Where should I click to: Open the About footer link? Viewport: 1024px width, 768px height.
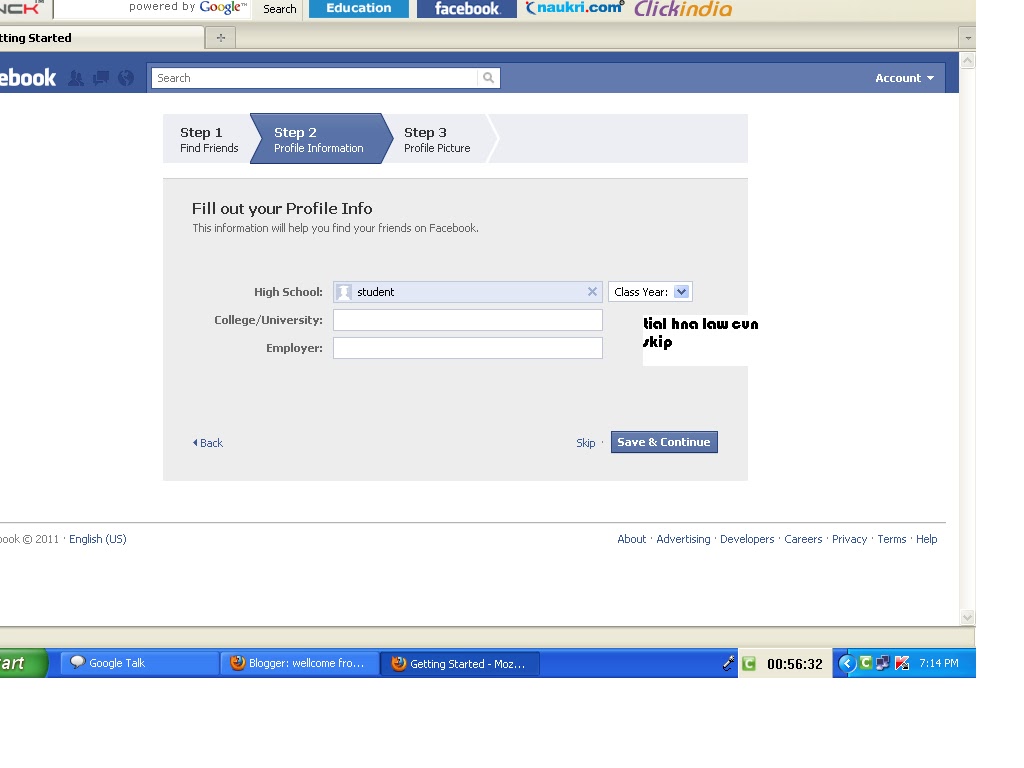click(632, 539)
